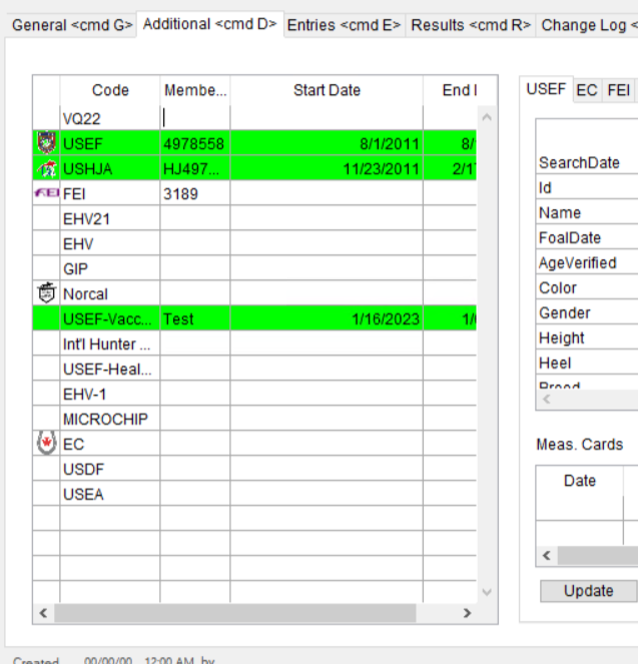Click the Color field label
The height and width of the screenshot is (664, 638).
(x=558, y=288)
